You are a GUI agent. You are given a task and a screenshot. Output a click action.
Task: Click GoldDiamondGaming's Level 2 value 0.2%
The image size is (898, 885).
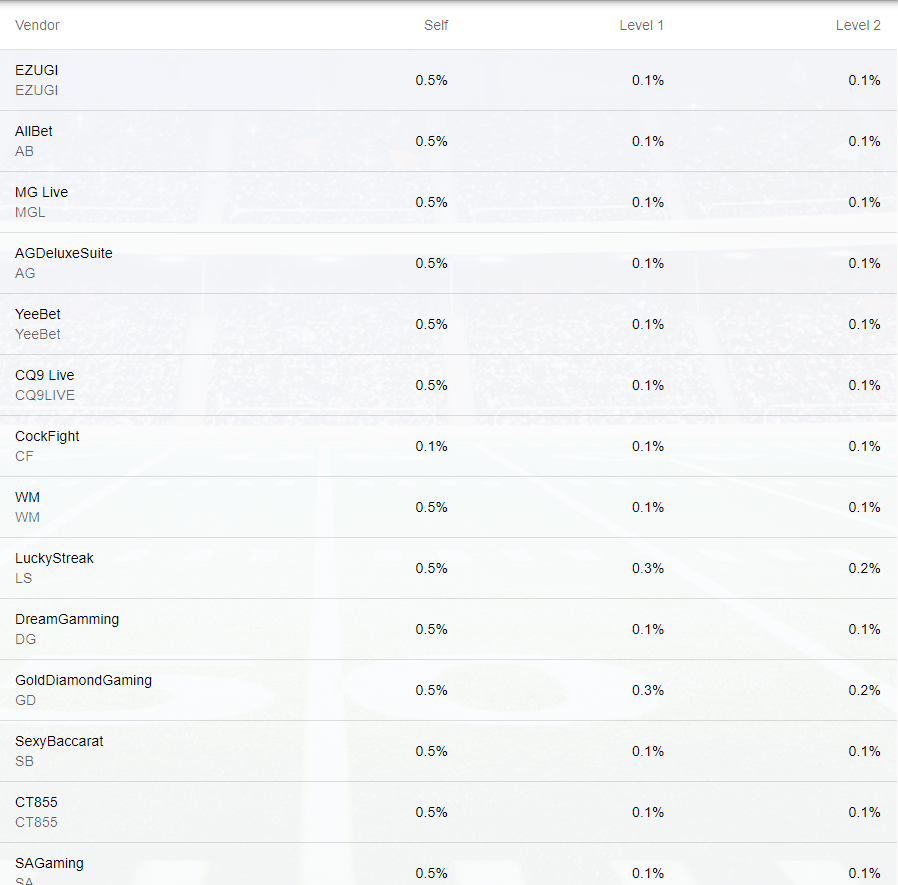point(864,690)
